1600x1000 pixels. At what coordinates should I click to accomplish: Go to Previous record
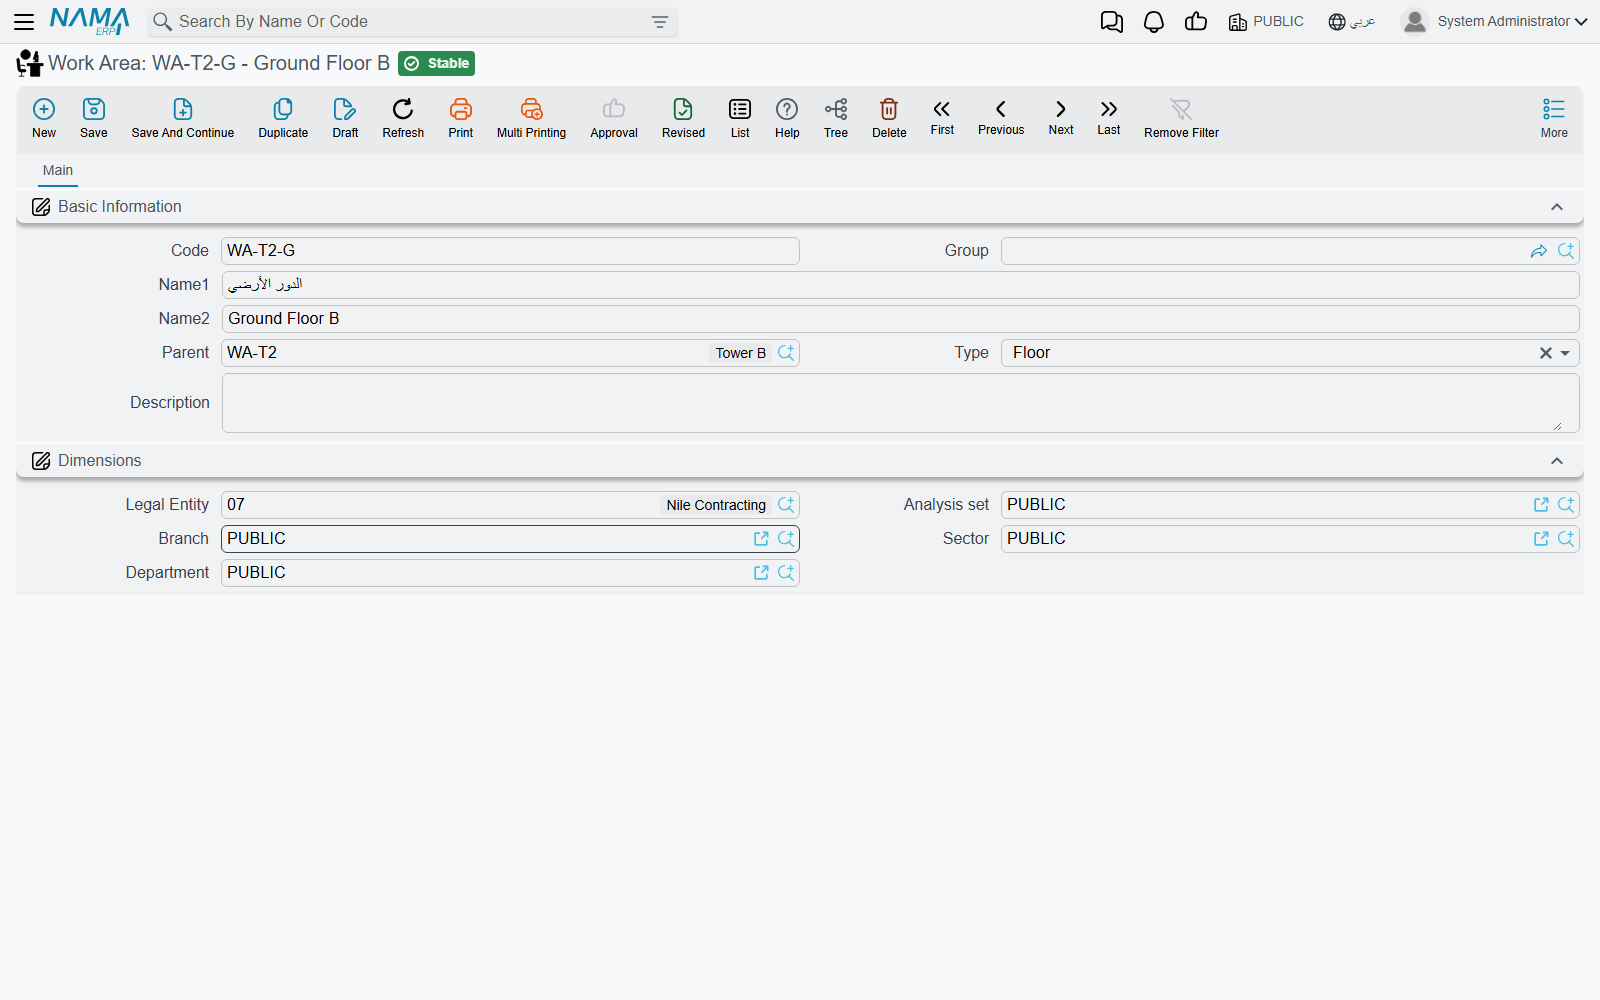1001,117
